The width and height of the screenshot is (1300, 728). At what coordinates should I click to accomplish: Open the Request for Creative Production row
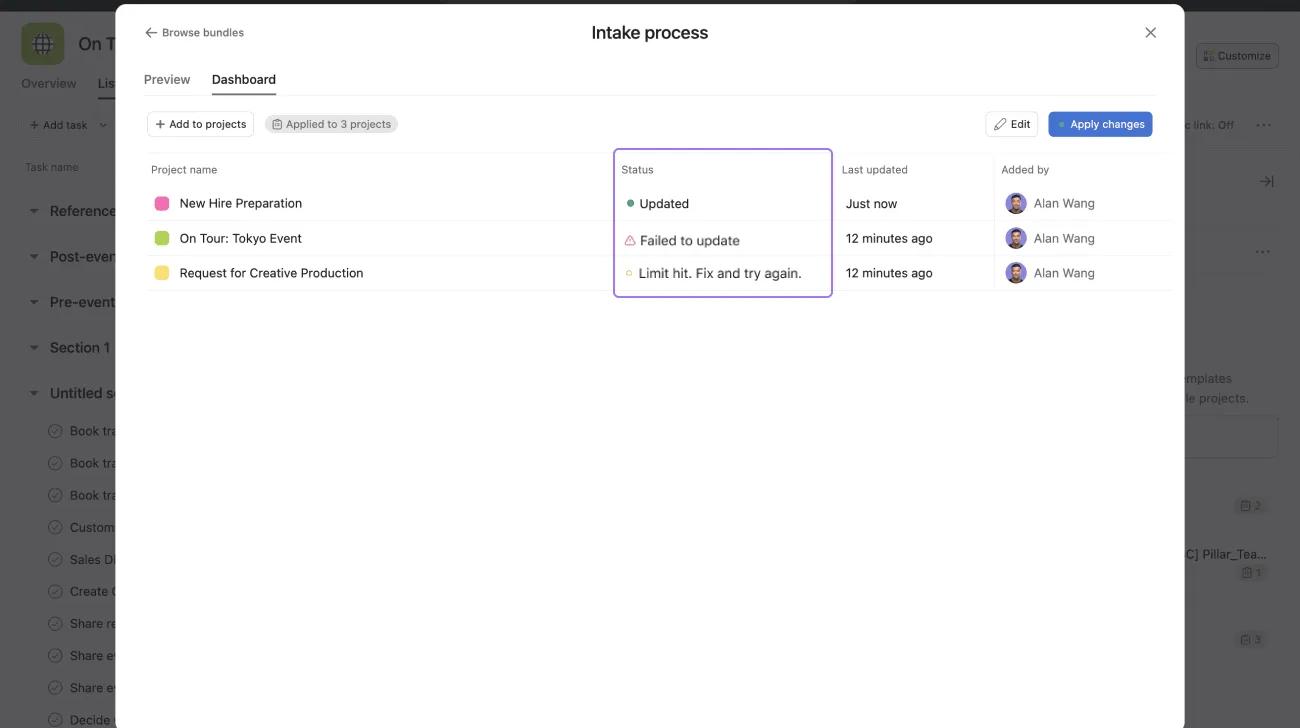point(271,273)
